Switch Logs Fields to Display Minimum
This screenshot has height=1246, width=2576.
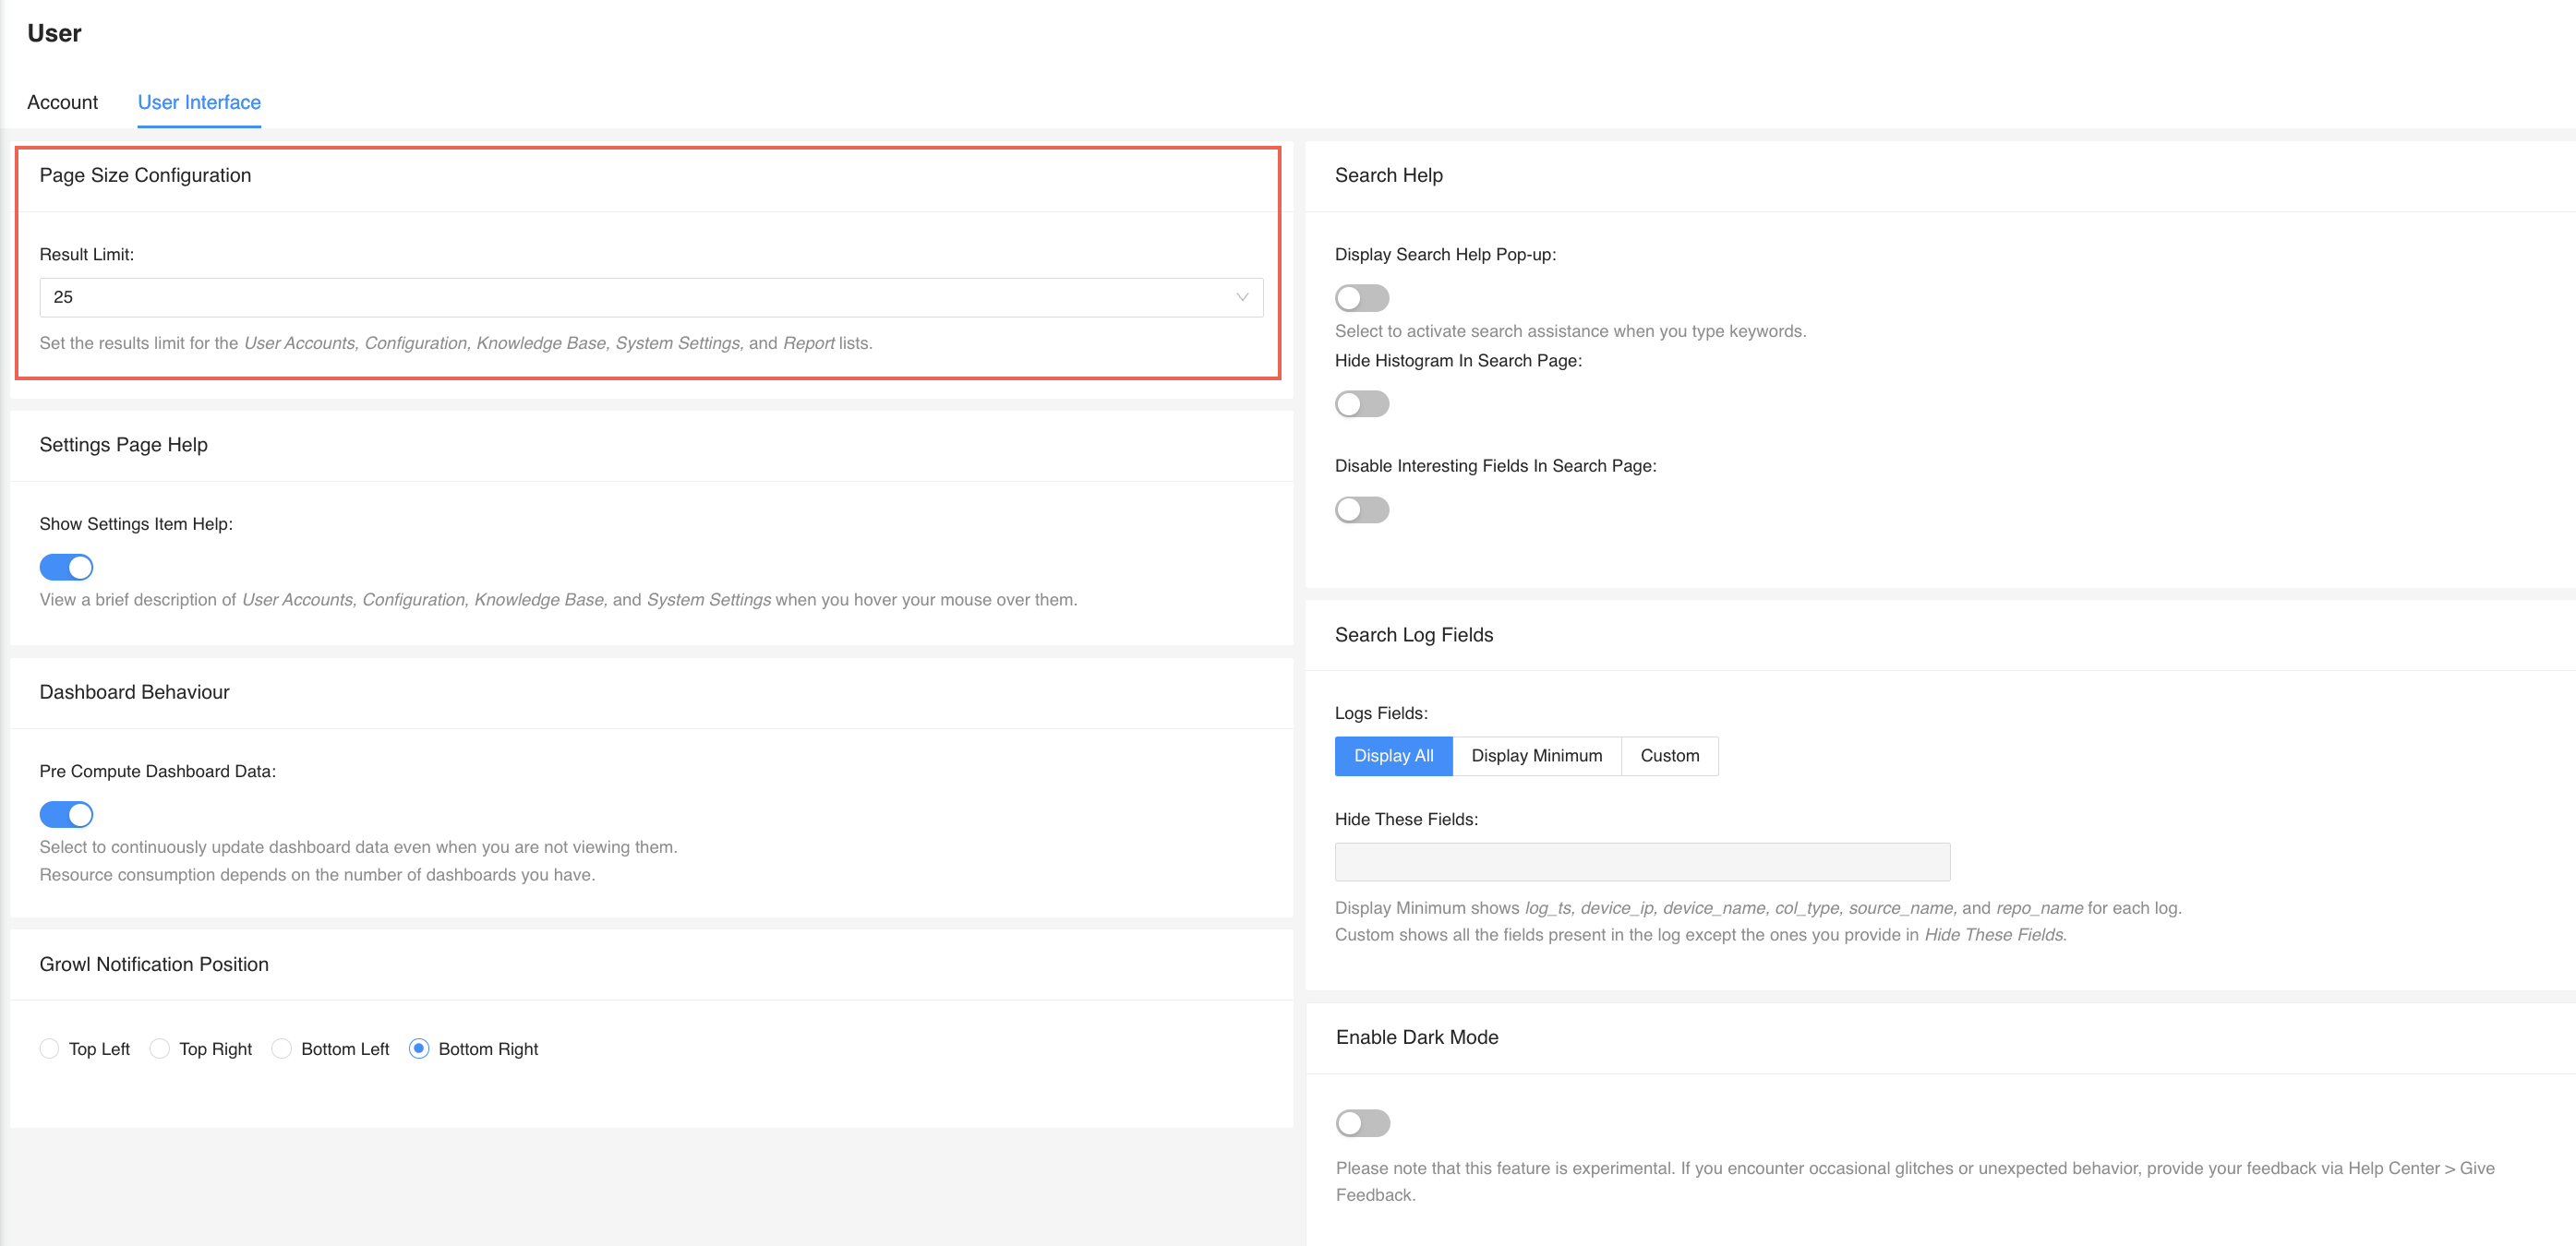(x=1536, y=756)
